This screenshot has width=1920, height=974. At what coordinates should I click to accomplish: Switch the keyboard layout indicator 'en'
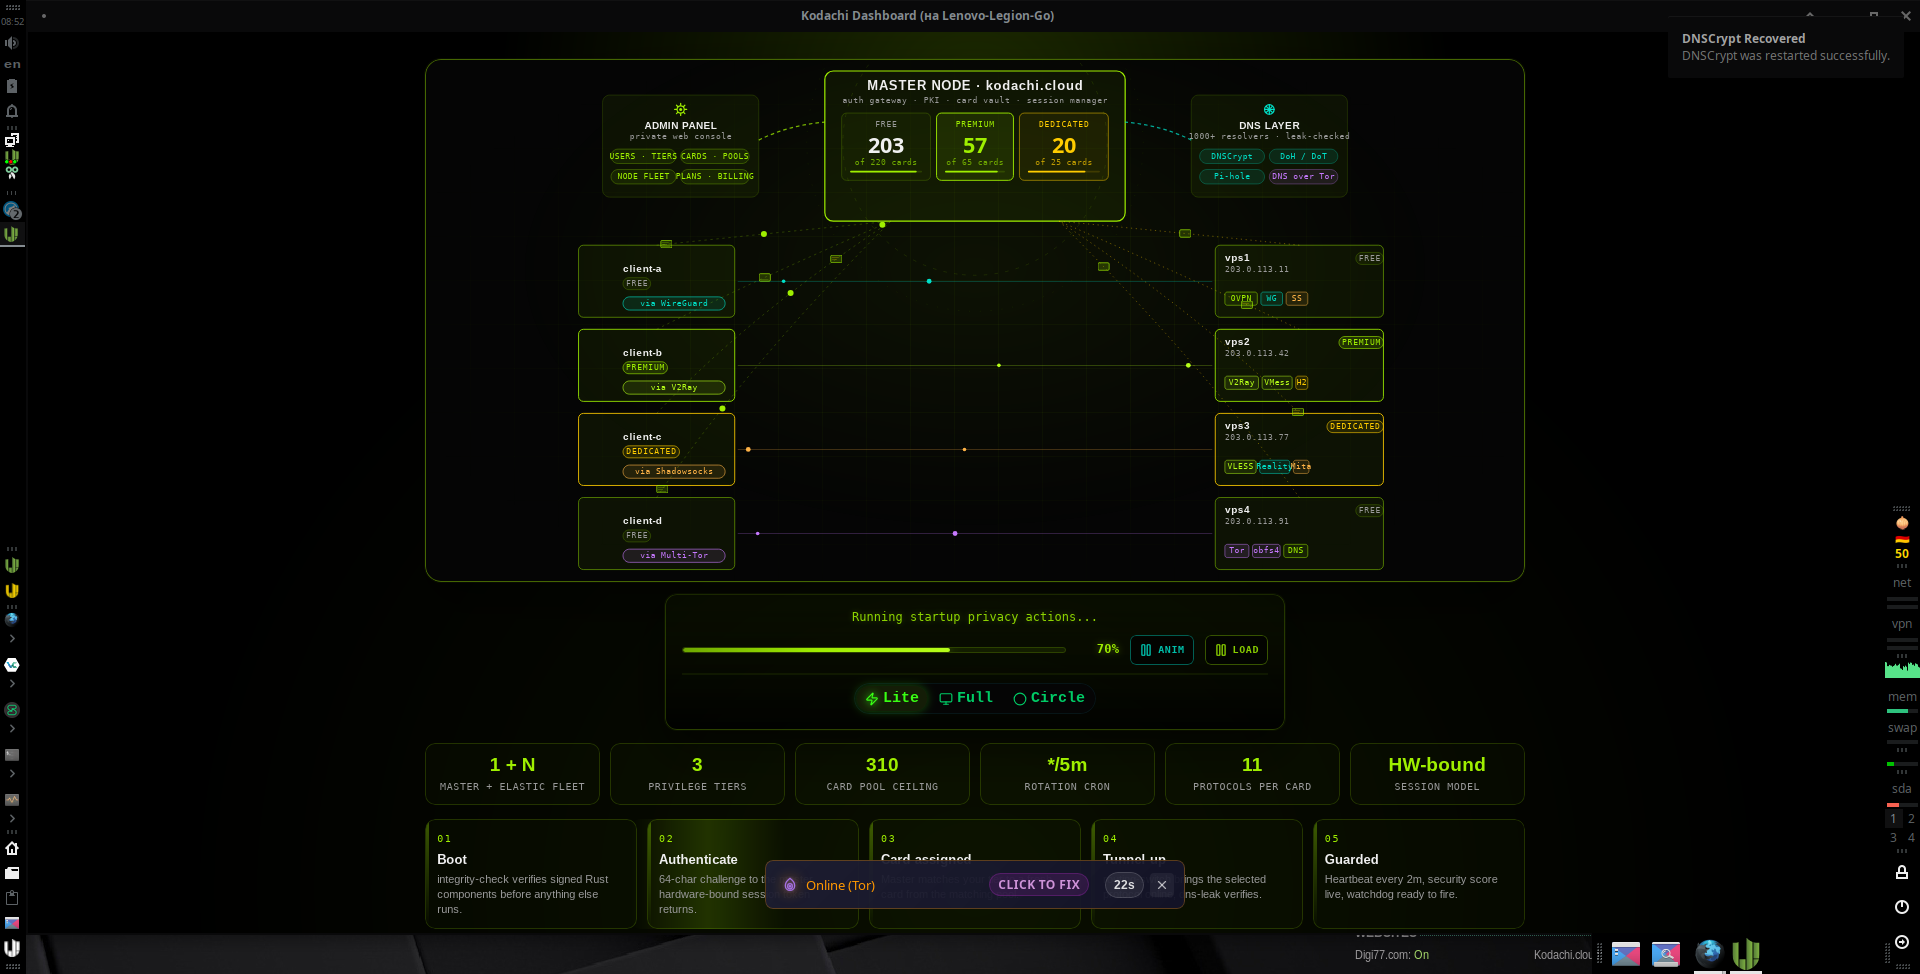click(12, 64)
